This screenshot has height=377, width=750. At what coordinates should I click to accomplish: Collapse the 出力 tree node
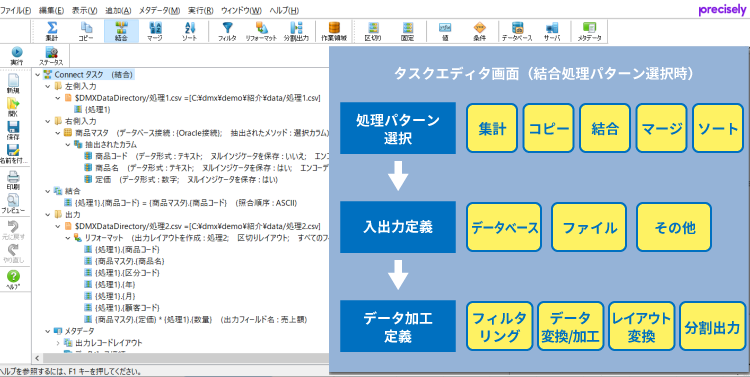(x=47, y=214)
